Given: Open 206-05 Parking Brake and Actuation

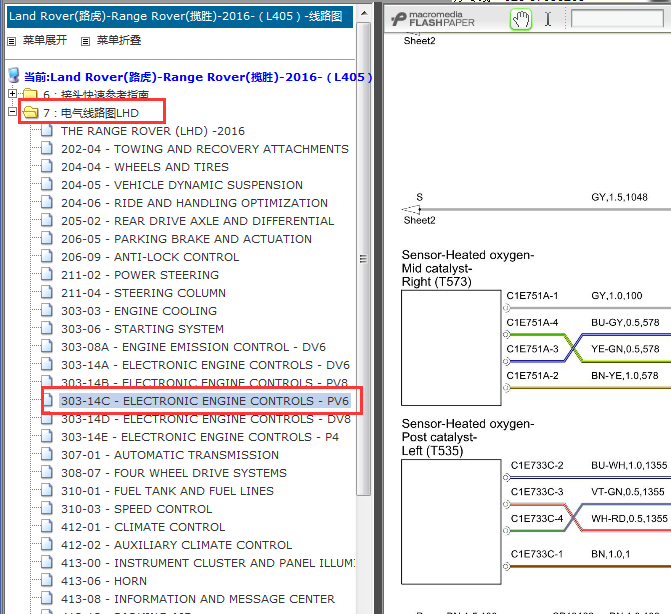Looking at the screenshot, I should click(x=187, y=239).
